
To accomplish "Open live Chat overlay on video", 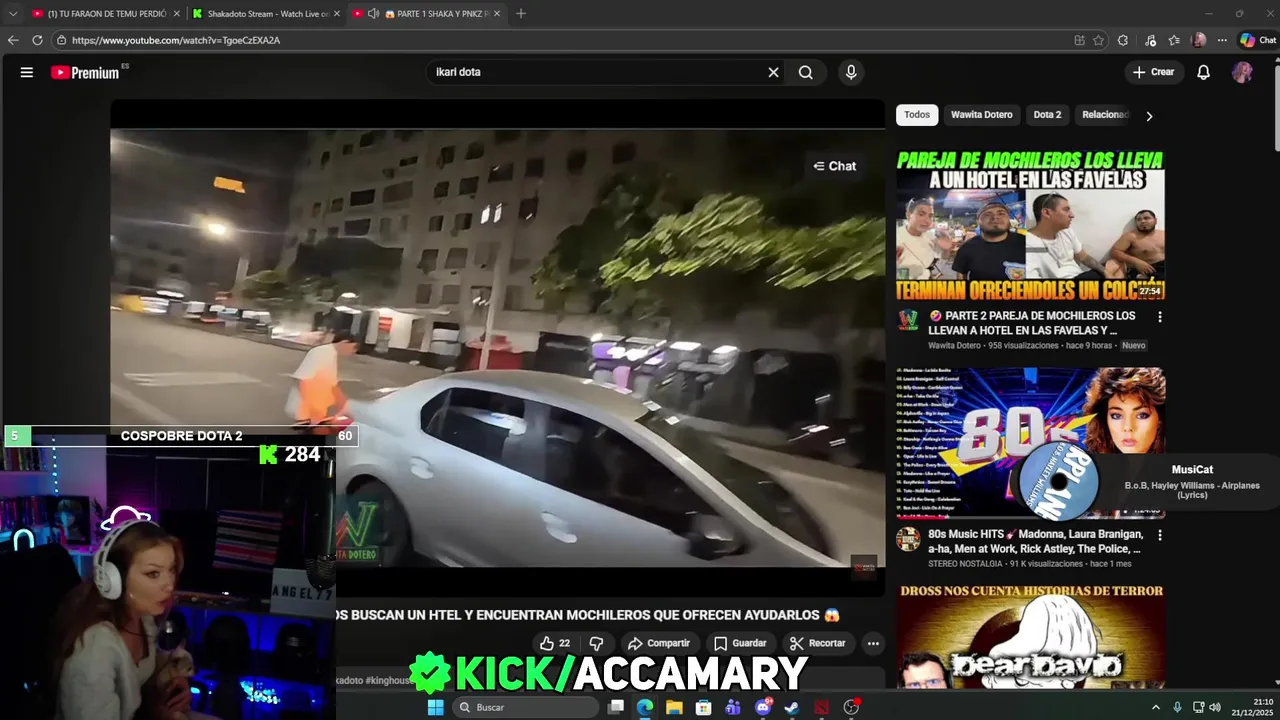I will tap(835, 166).
